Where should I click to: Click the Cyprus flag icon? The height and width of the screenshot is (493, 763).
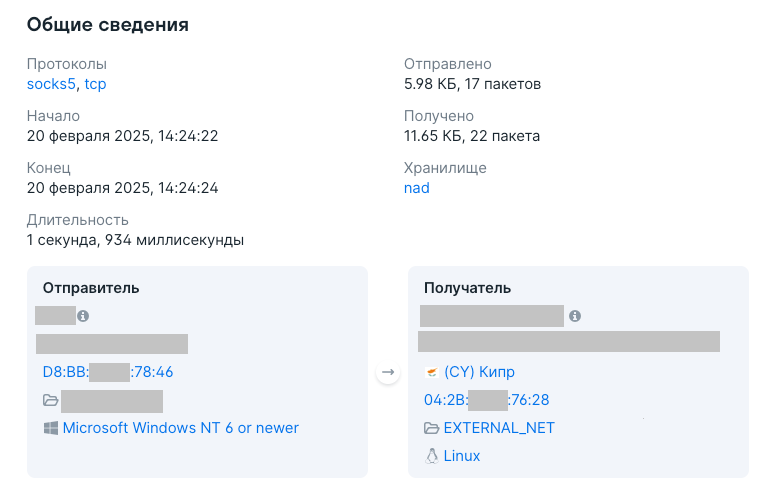pyautogui.click(x=432, y=372)
